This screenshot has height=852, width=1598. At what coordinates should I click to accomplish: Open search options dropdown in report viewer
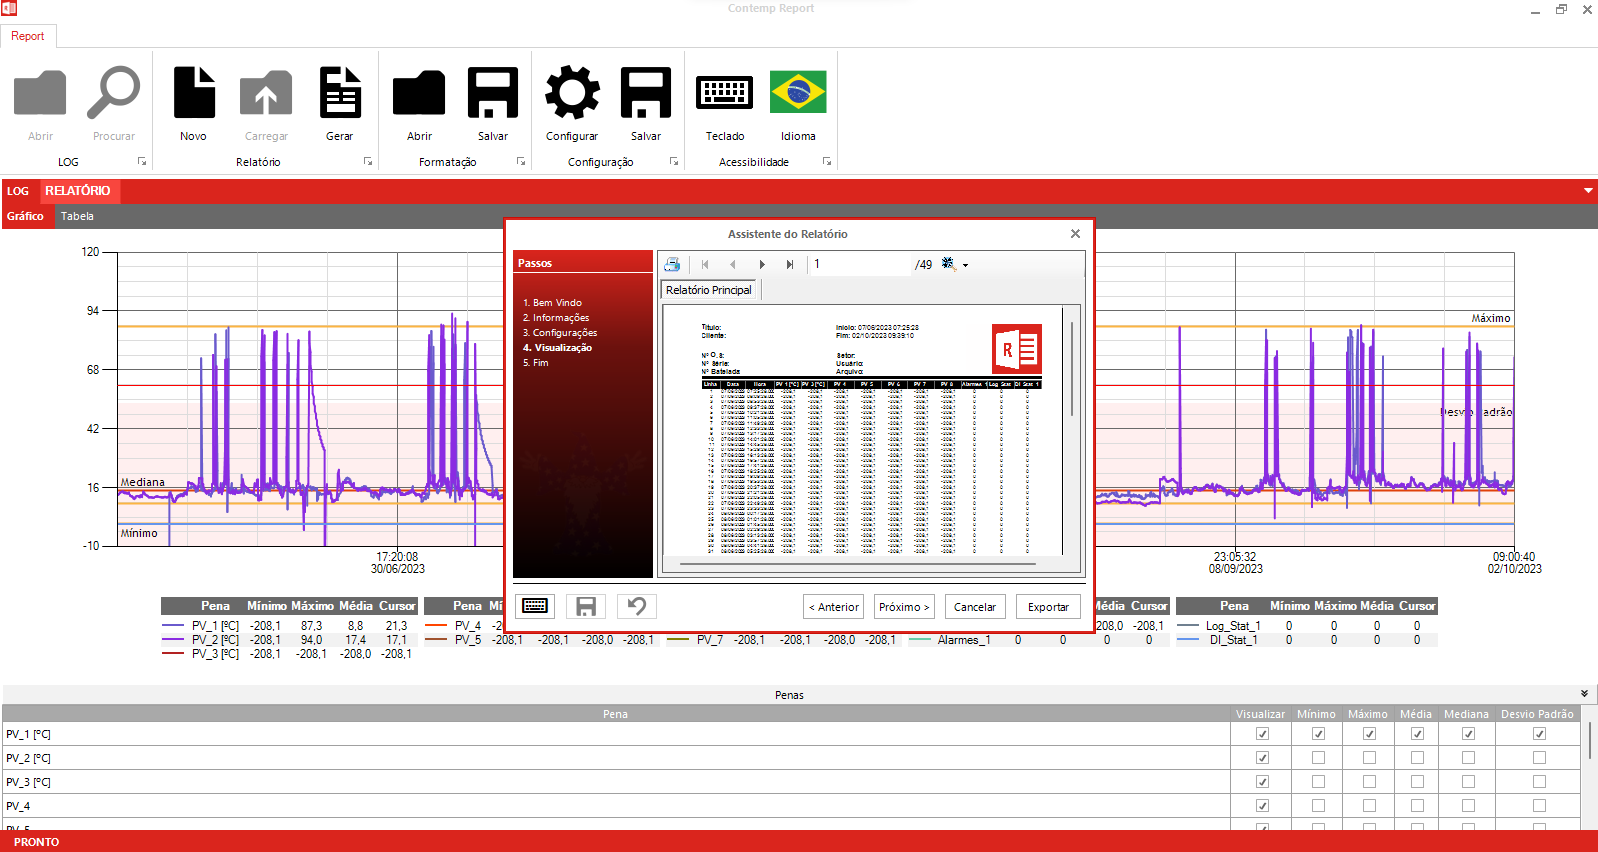(x=965, y=265)
